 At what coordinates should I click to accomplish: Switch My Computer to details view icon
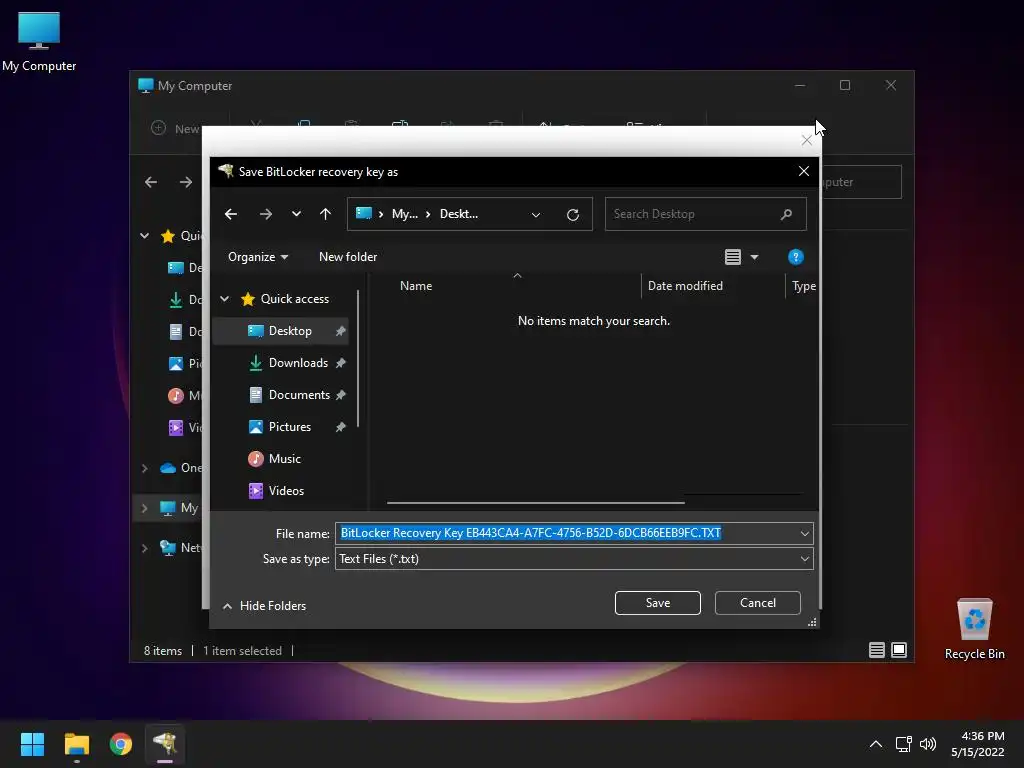pos(876,650)
